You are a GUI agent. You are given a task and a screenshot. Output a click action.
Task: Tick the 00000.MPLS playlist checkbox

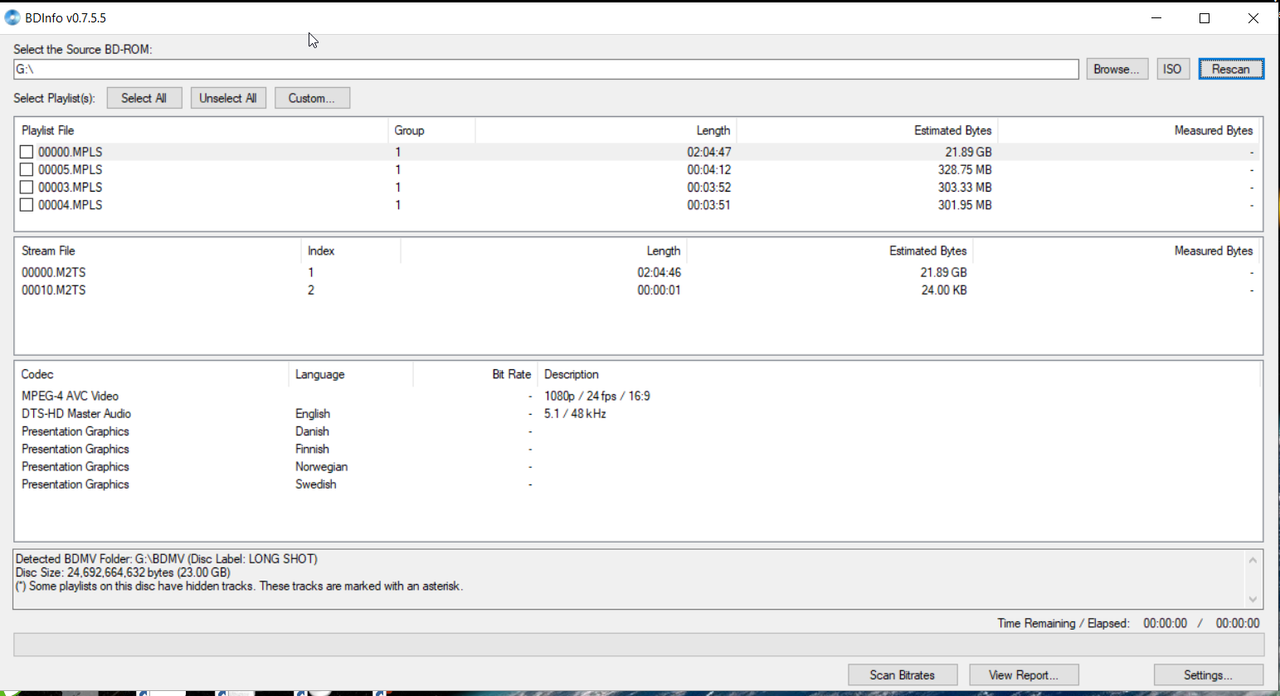[27, 152]
